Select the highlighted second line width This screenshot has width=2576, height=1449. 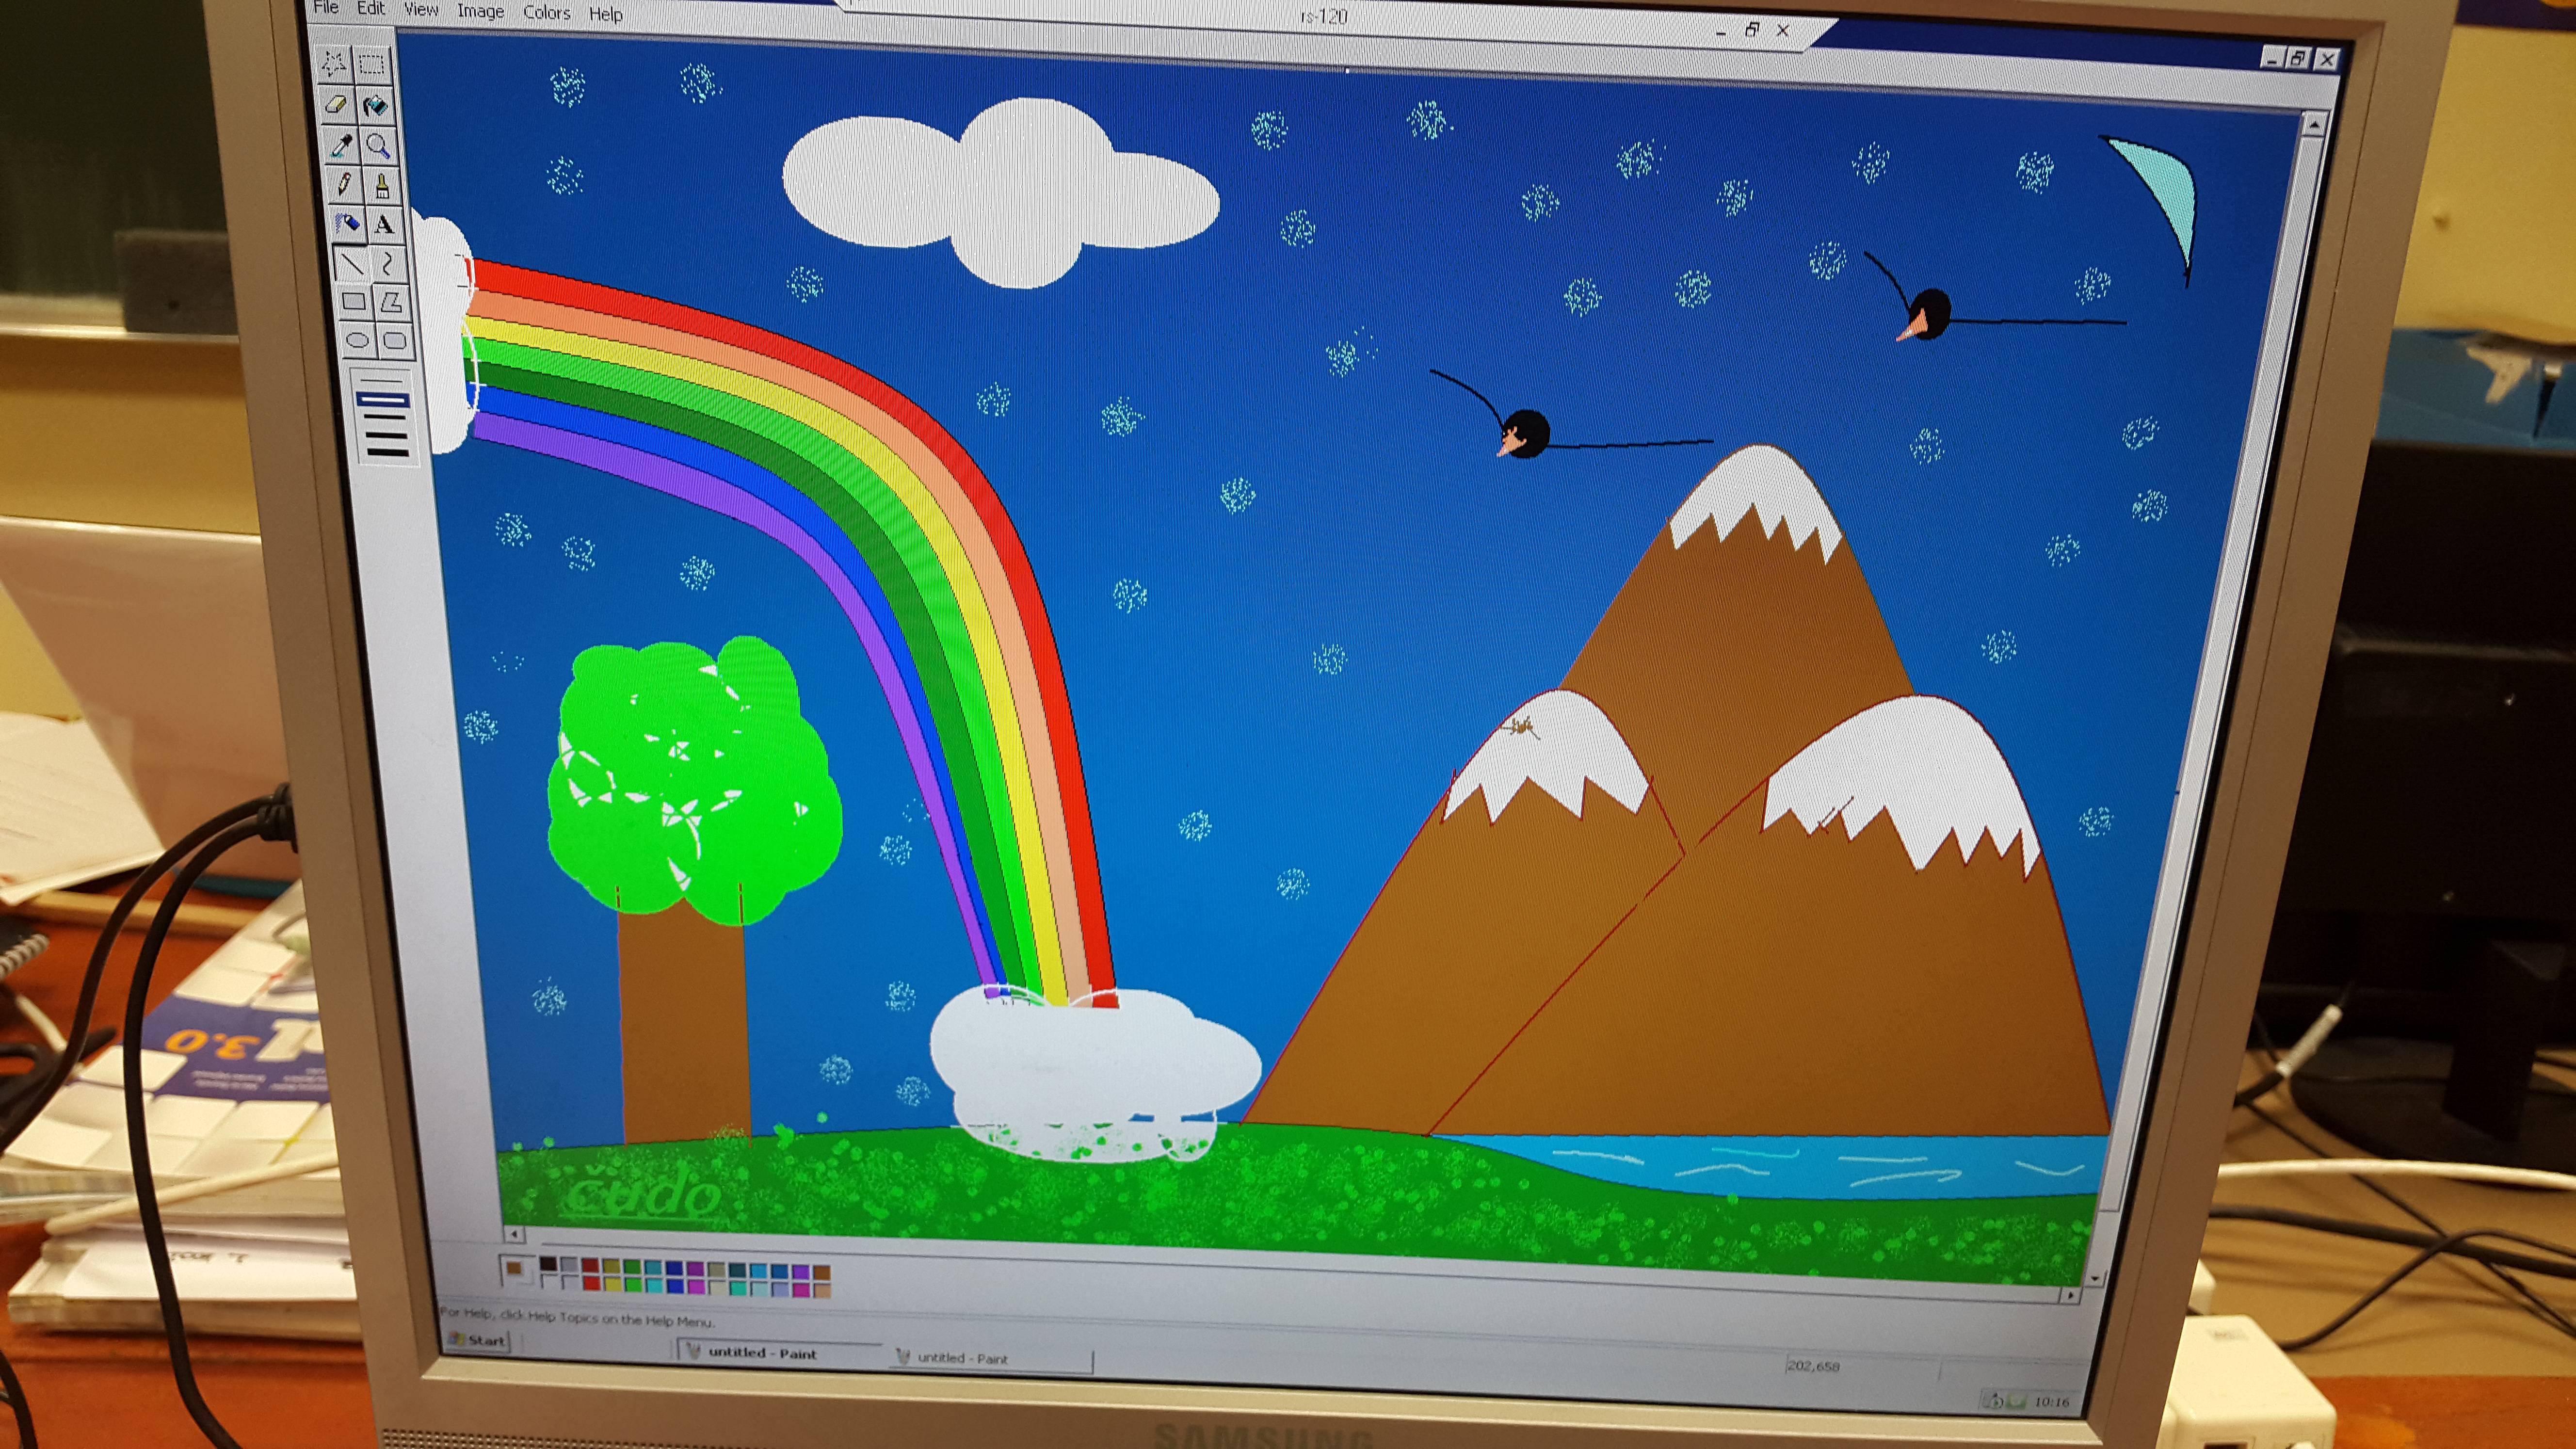[383, 400]
